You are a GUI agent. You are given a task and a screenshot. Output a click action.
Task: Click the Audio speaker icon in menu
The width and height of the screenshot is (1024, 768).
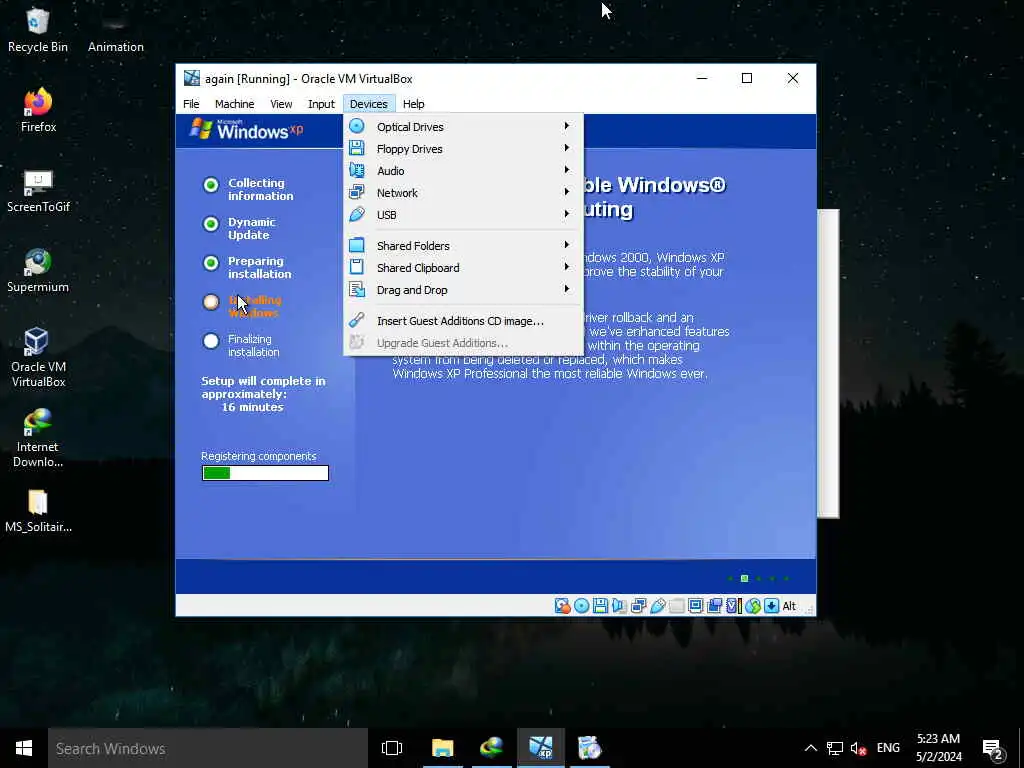click(x=357, y=170)
